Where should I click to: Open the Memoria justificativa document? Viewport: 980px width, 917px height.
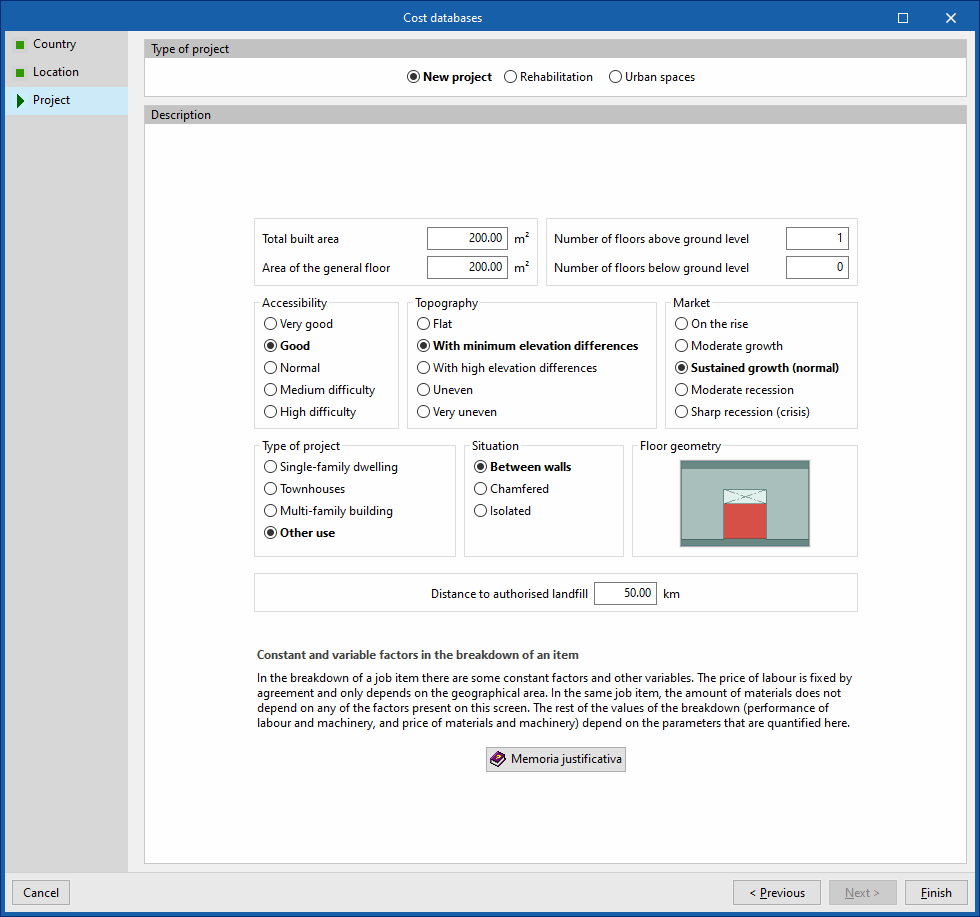556,759
